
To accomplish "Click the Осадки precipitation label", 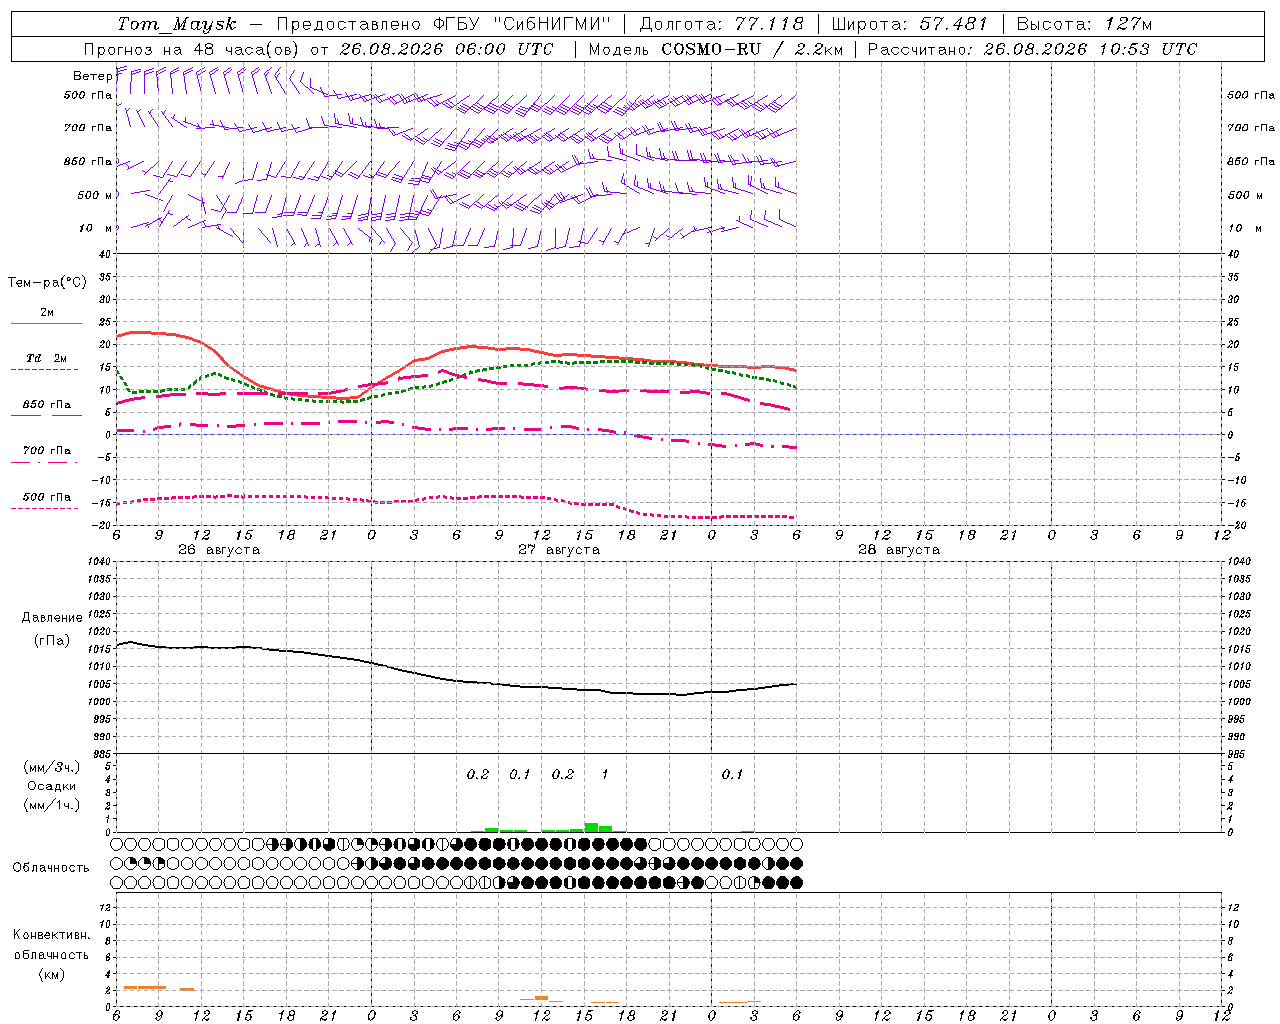I will pos(52,786).
